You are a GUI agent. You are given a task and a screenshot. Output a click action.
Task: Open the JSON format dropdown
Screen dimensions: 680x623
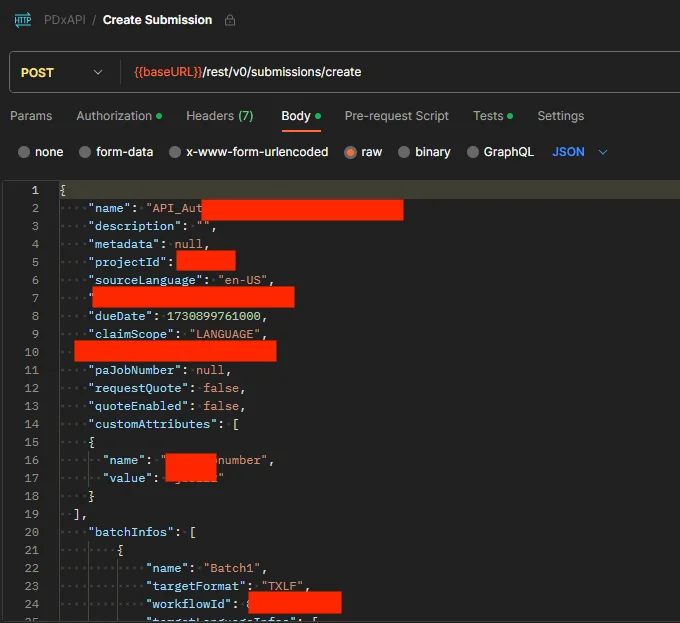point(579,152)
